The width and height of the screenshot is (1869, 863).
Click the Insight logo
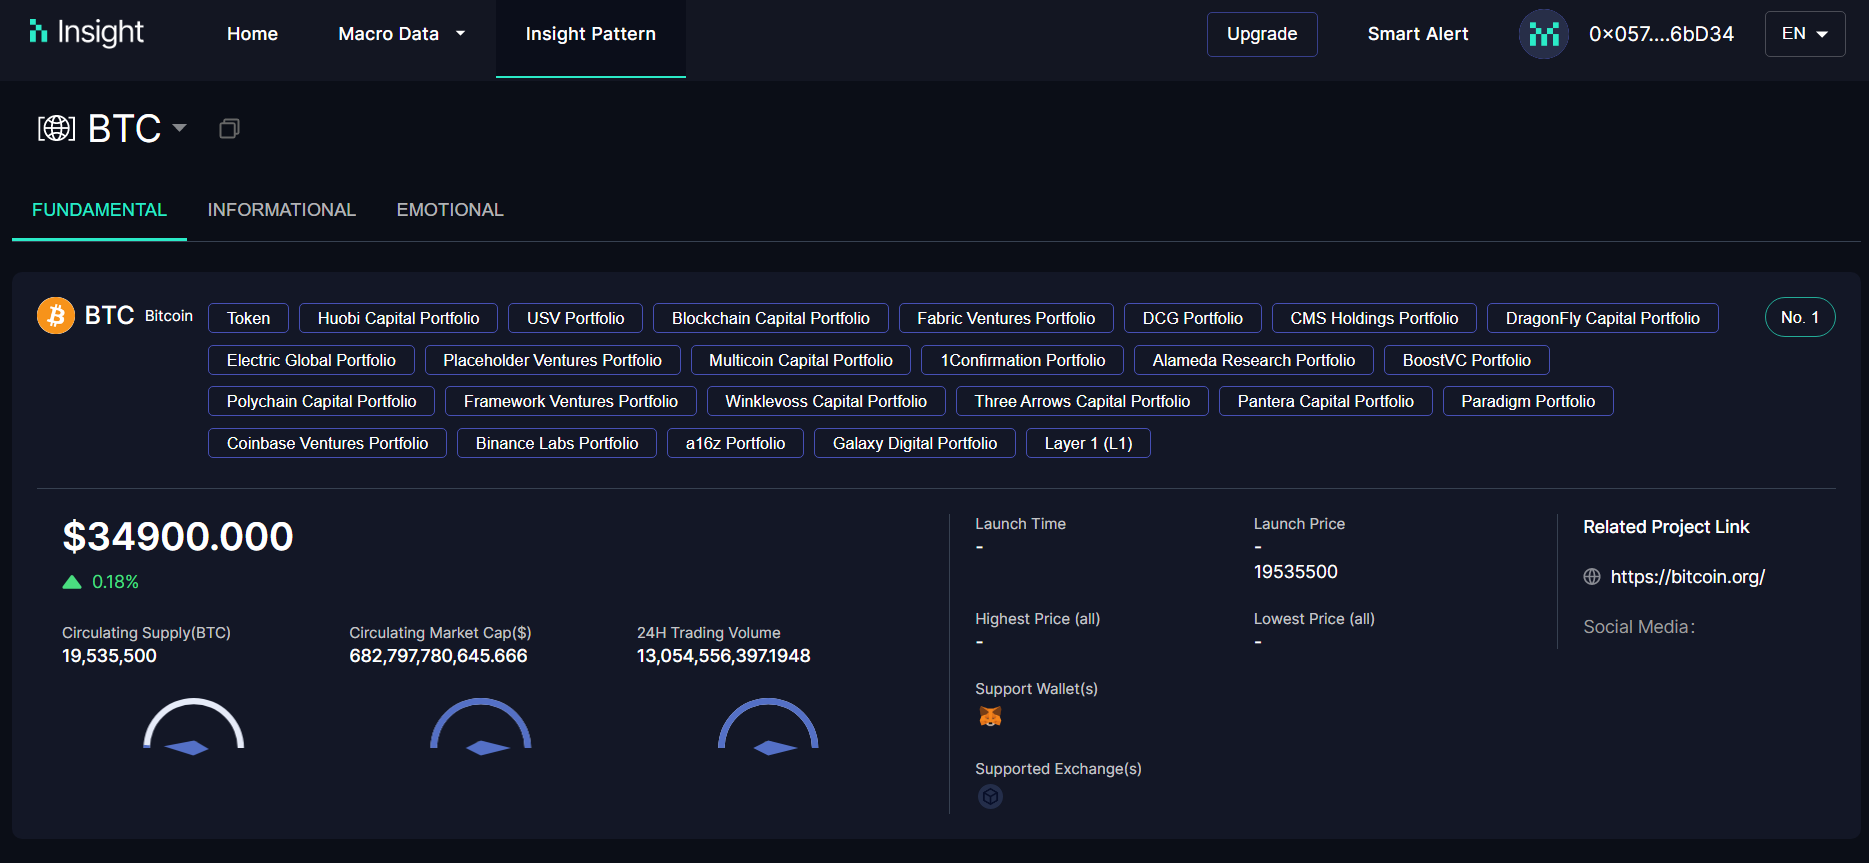[87, 32]
